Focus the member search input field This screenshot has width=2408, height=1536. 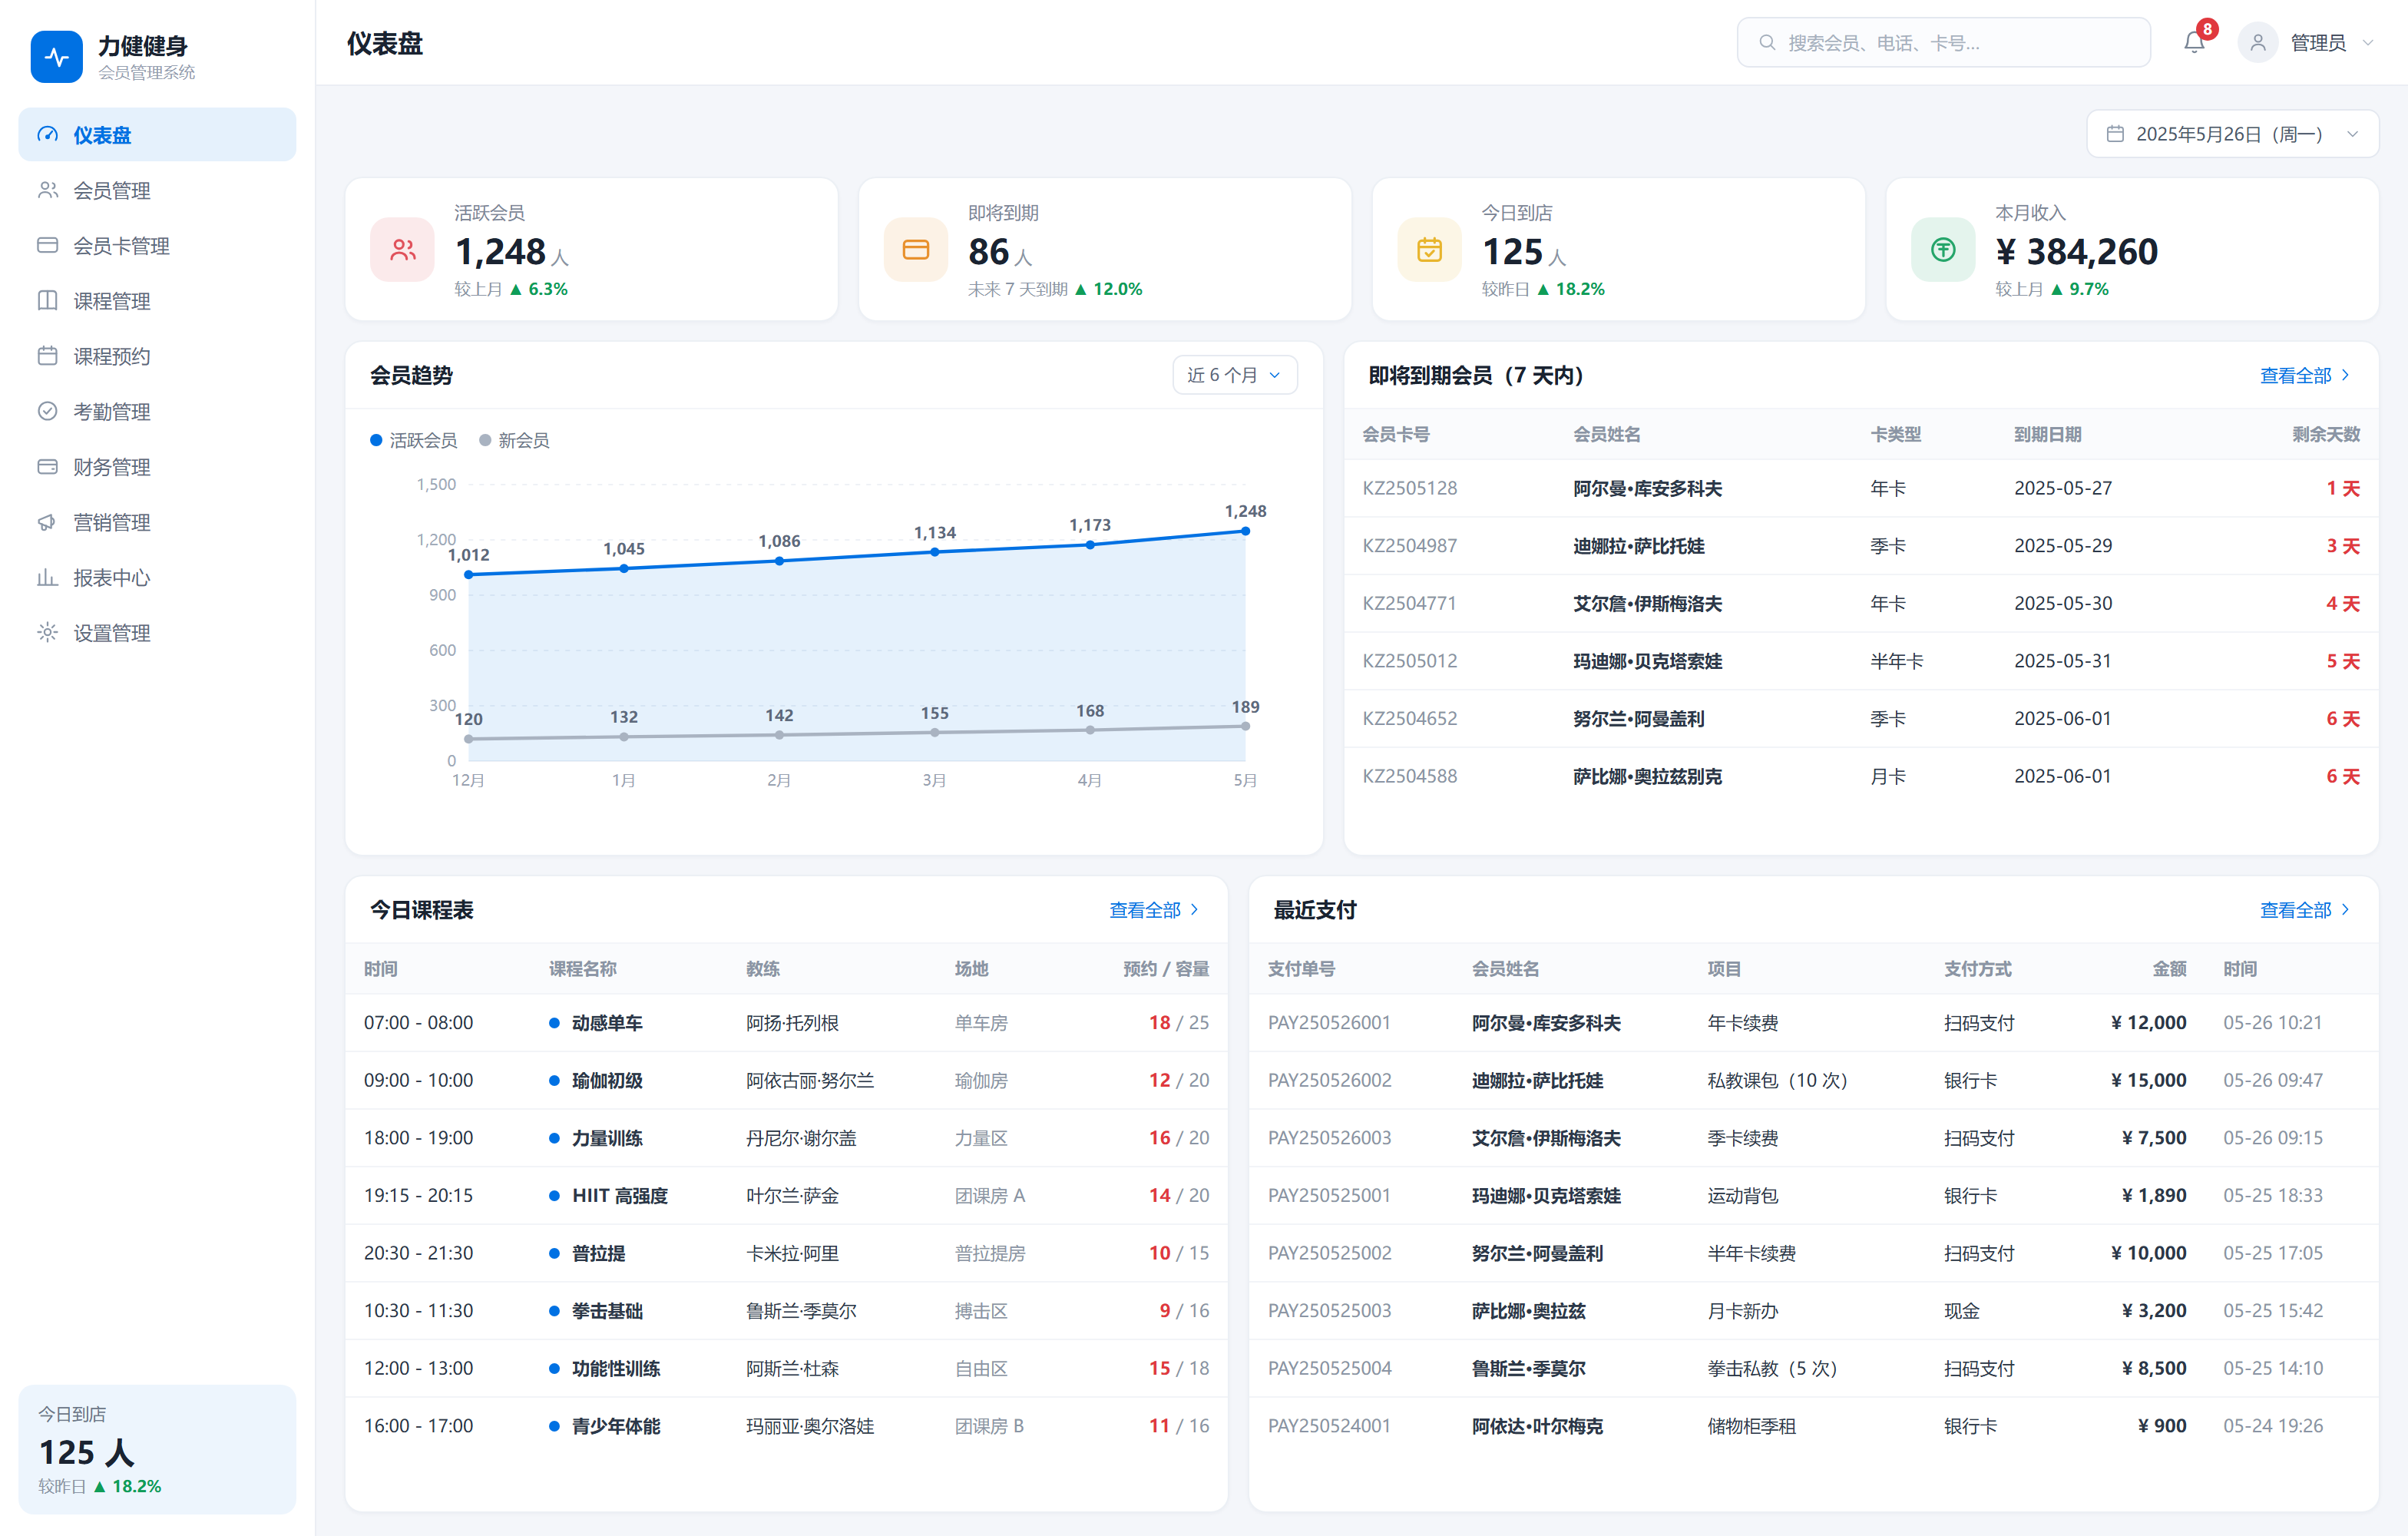(x=1943, y=42)
